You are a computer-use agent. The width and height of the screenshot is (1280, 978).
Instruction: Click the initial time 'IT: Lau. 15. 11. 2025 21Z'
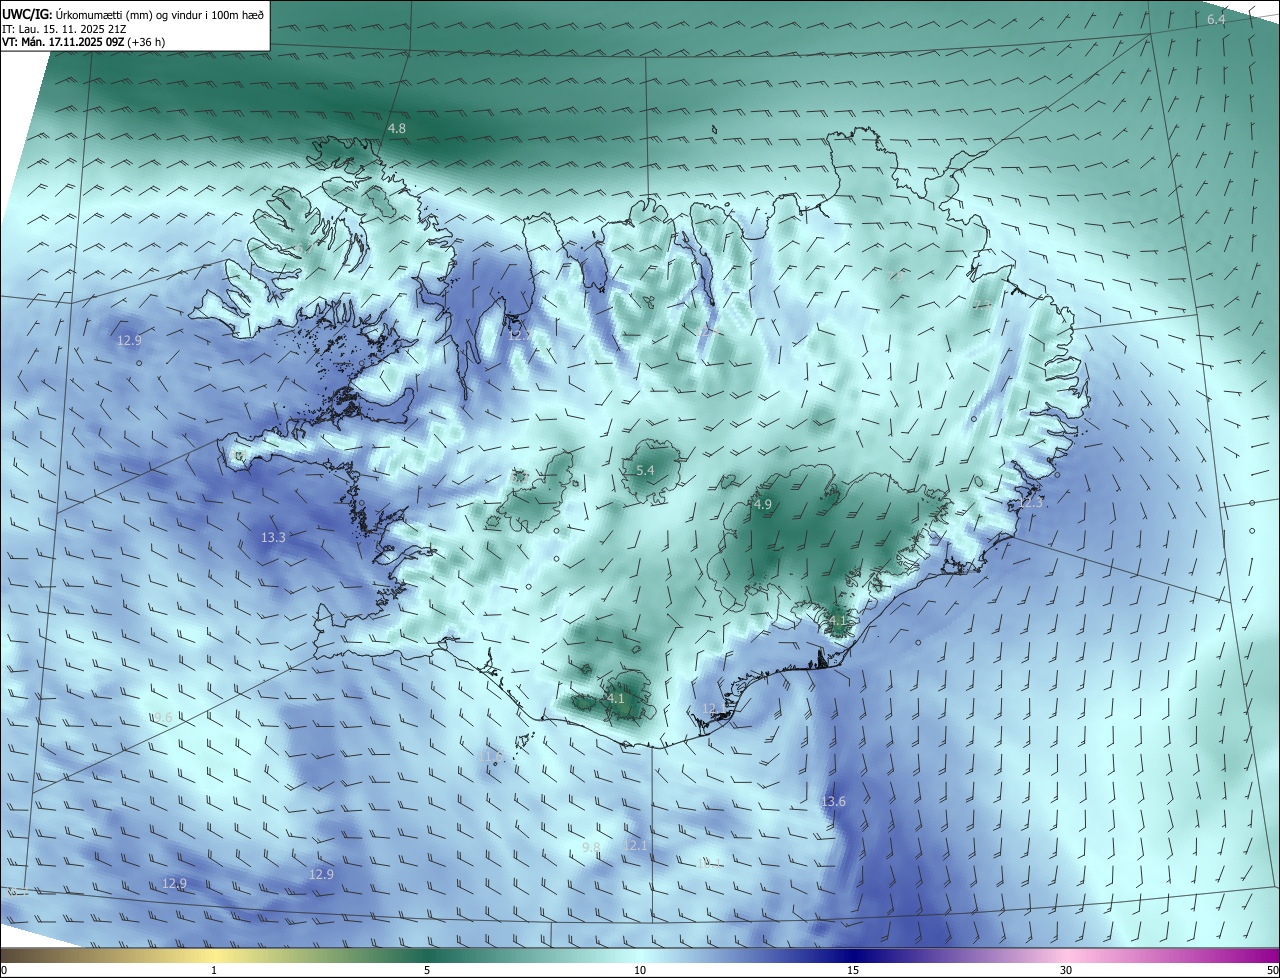(64, 28)
